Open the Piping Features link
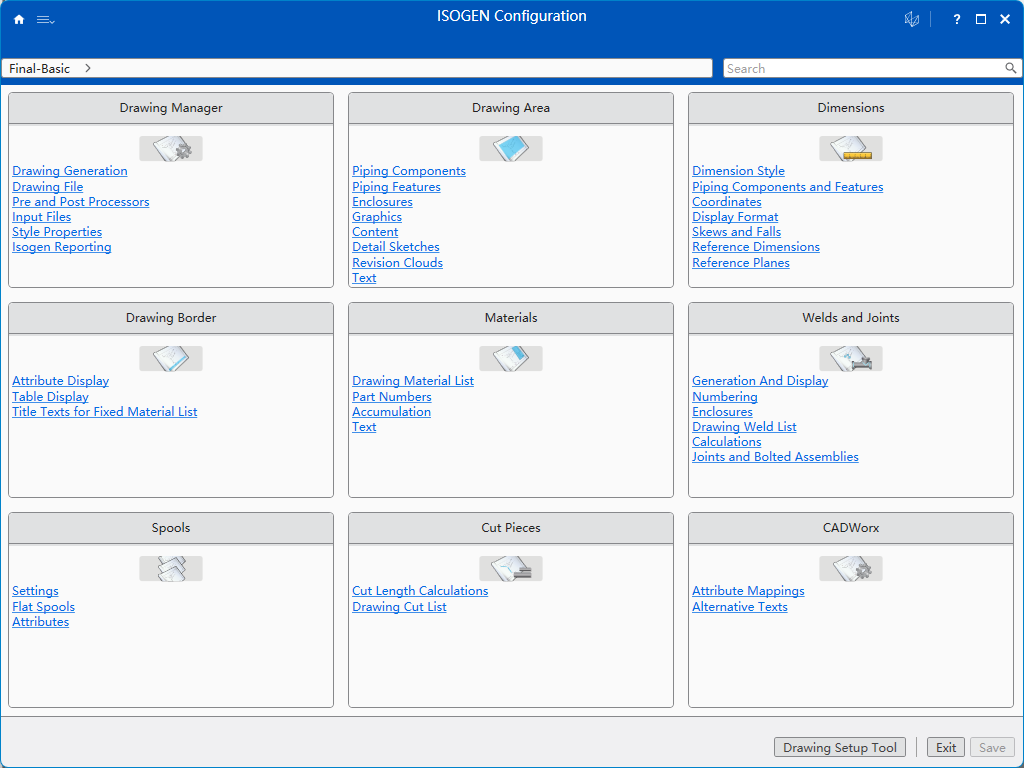This screenshot has width=1024, height=768. (396, 187)
